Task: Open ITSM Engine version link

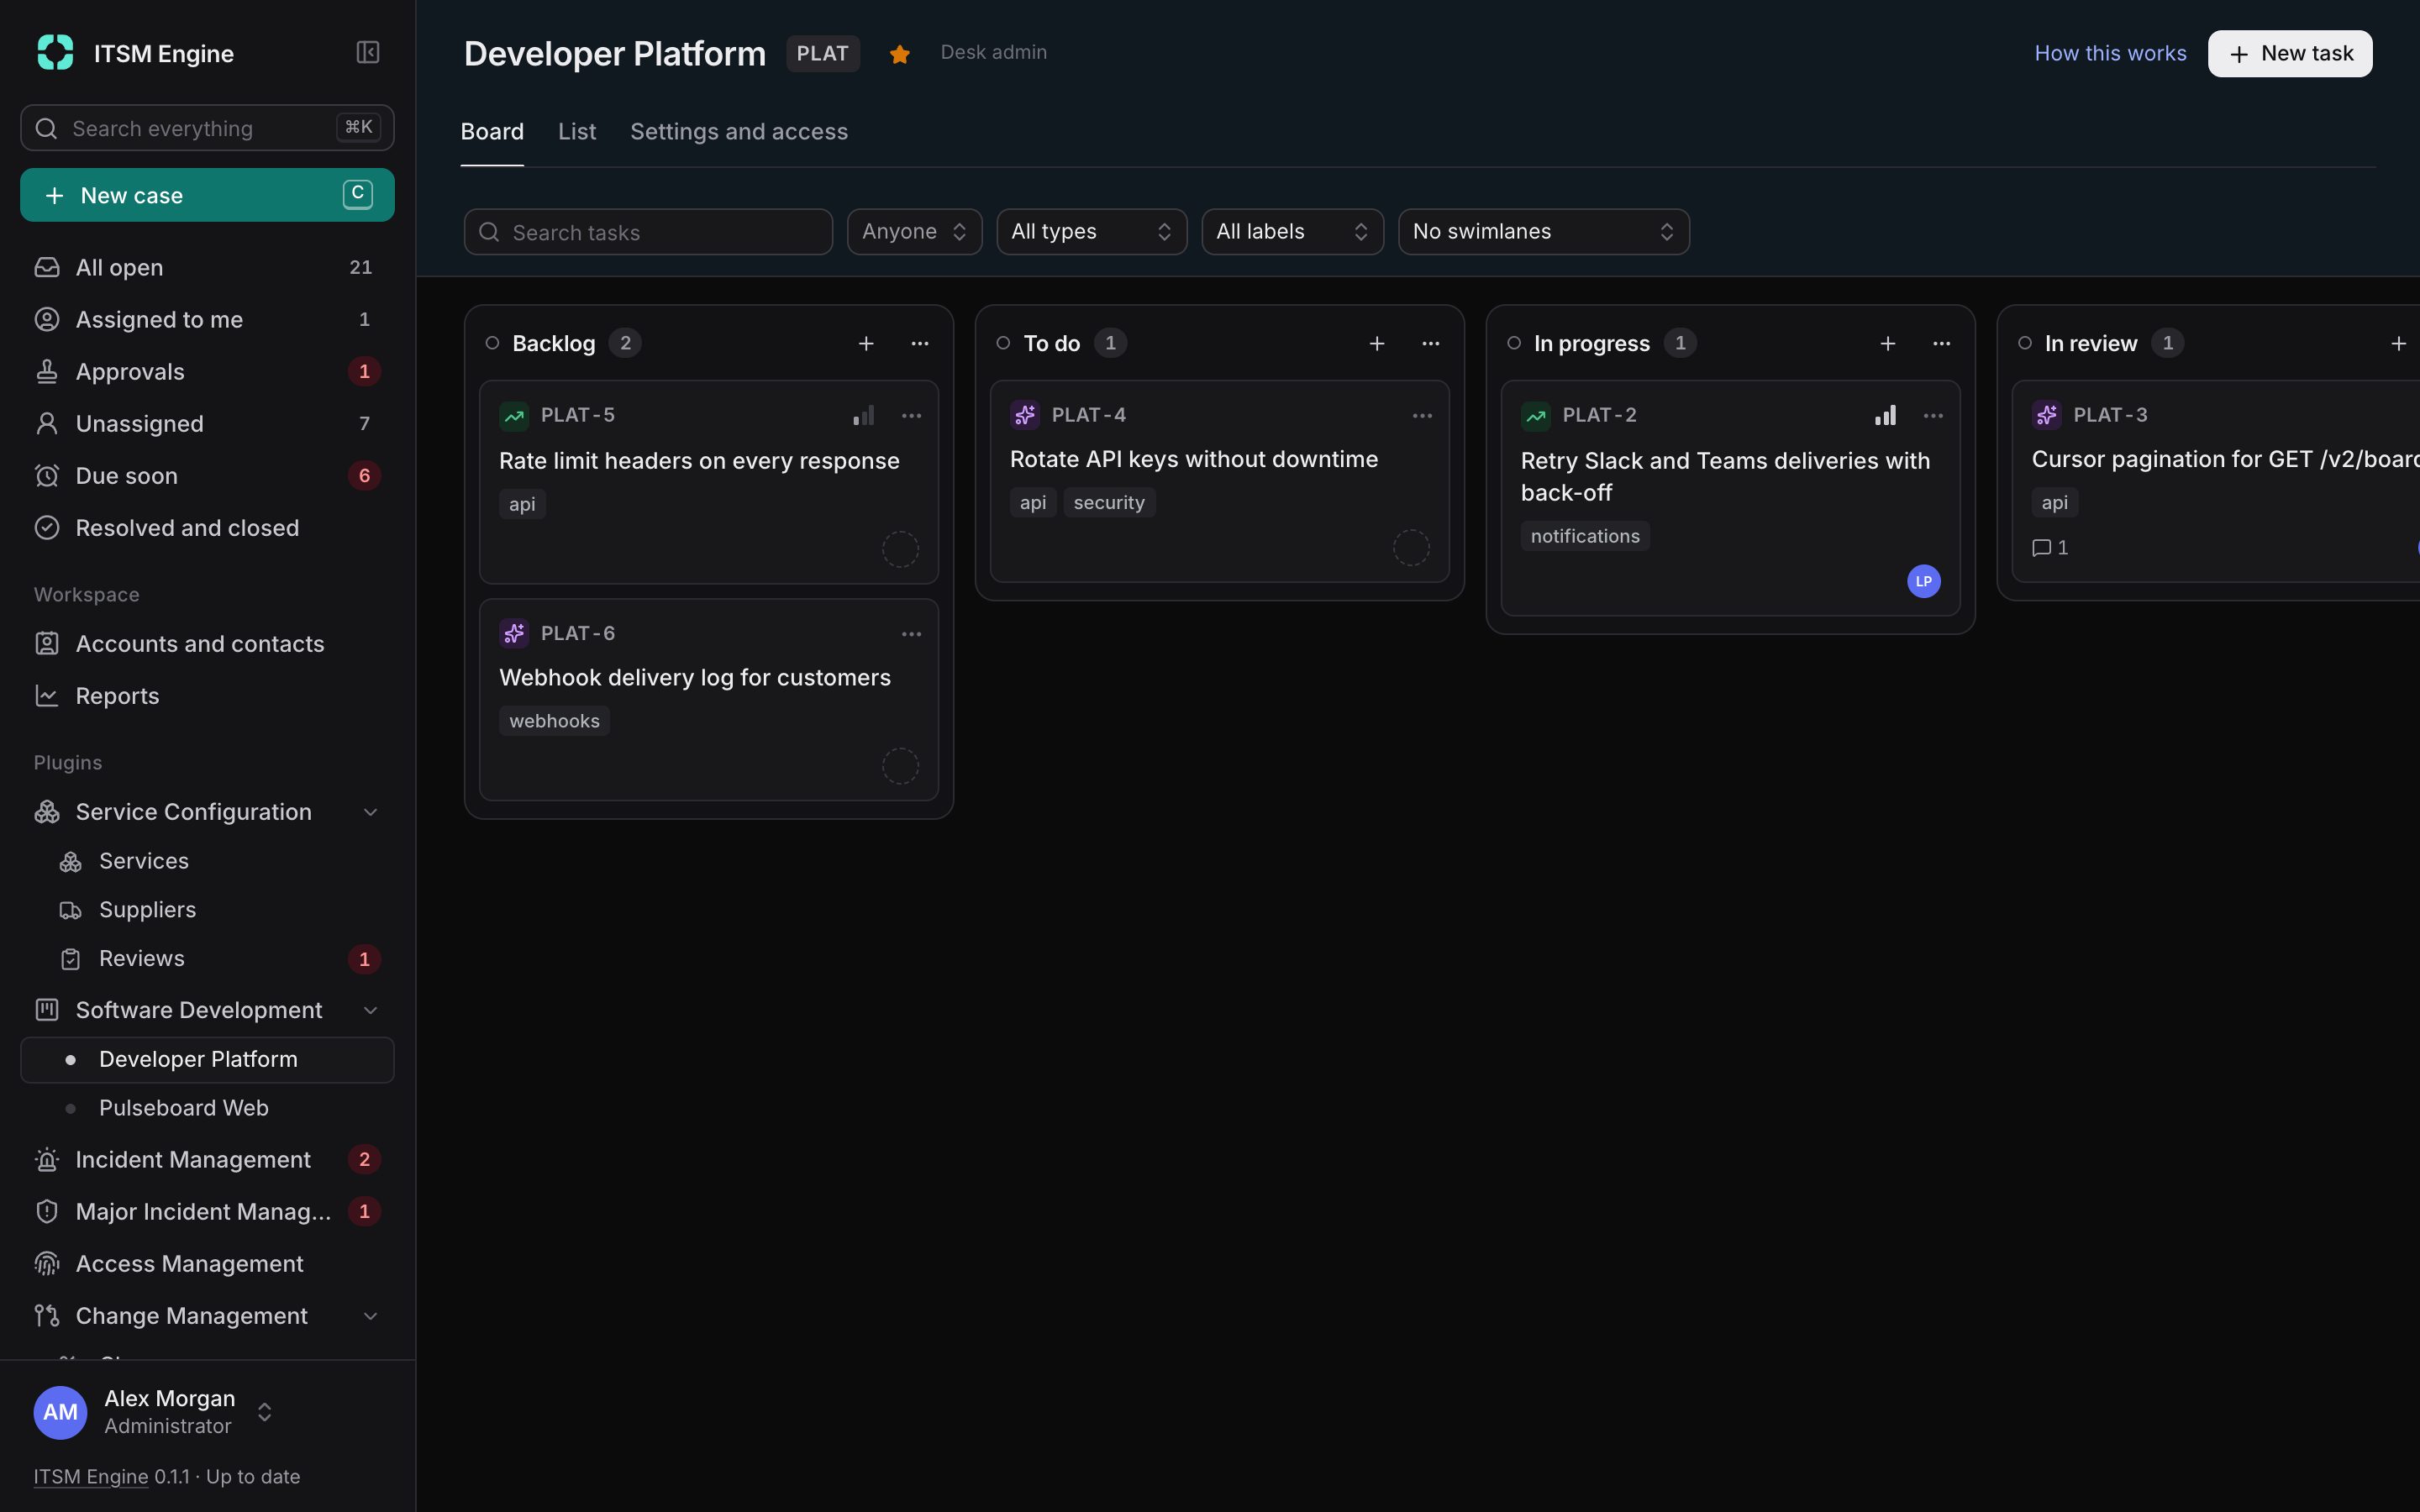Action: (91, 1477)
